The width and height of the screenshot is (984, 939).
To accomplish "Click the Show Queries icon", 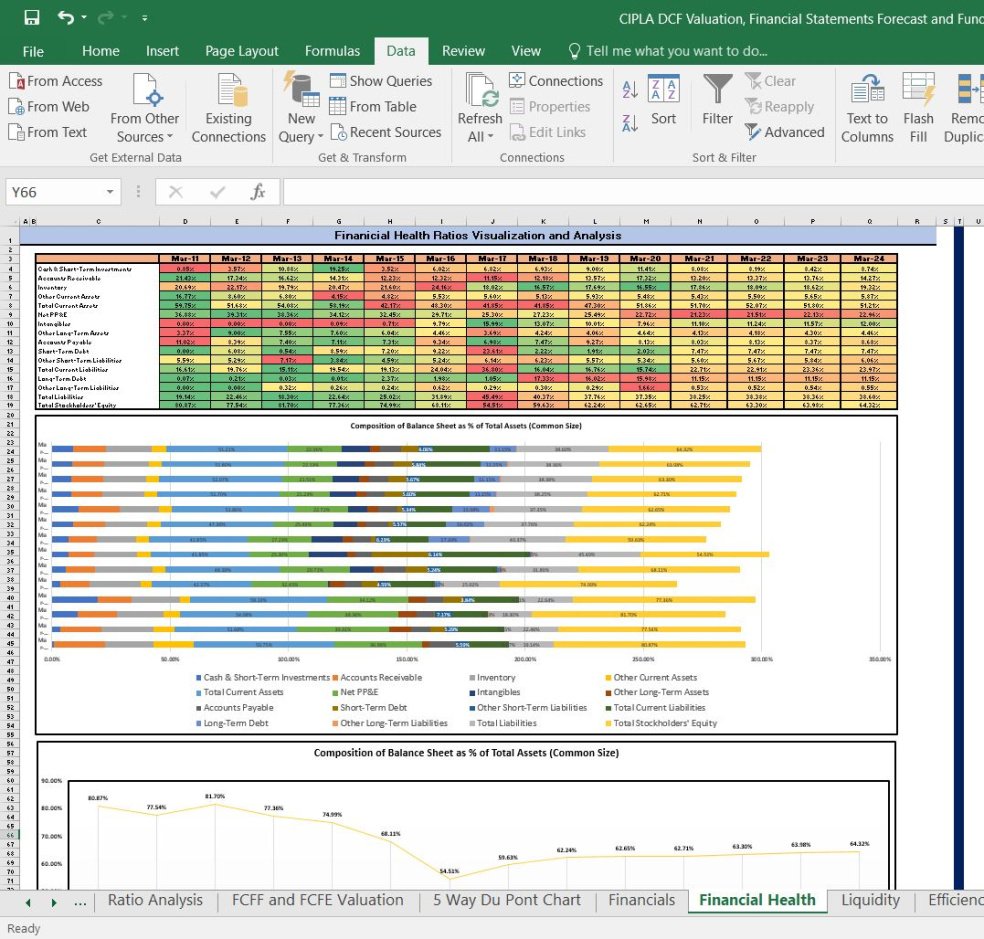I will [338, 80].
